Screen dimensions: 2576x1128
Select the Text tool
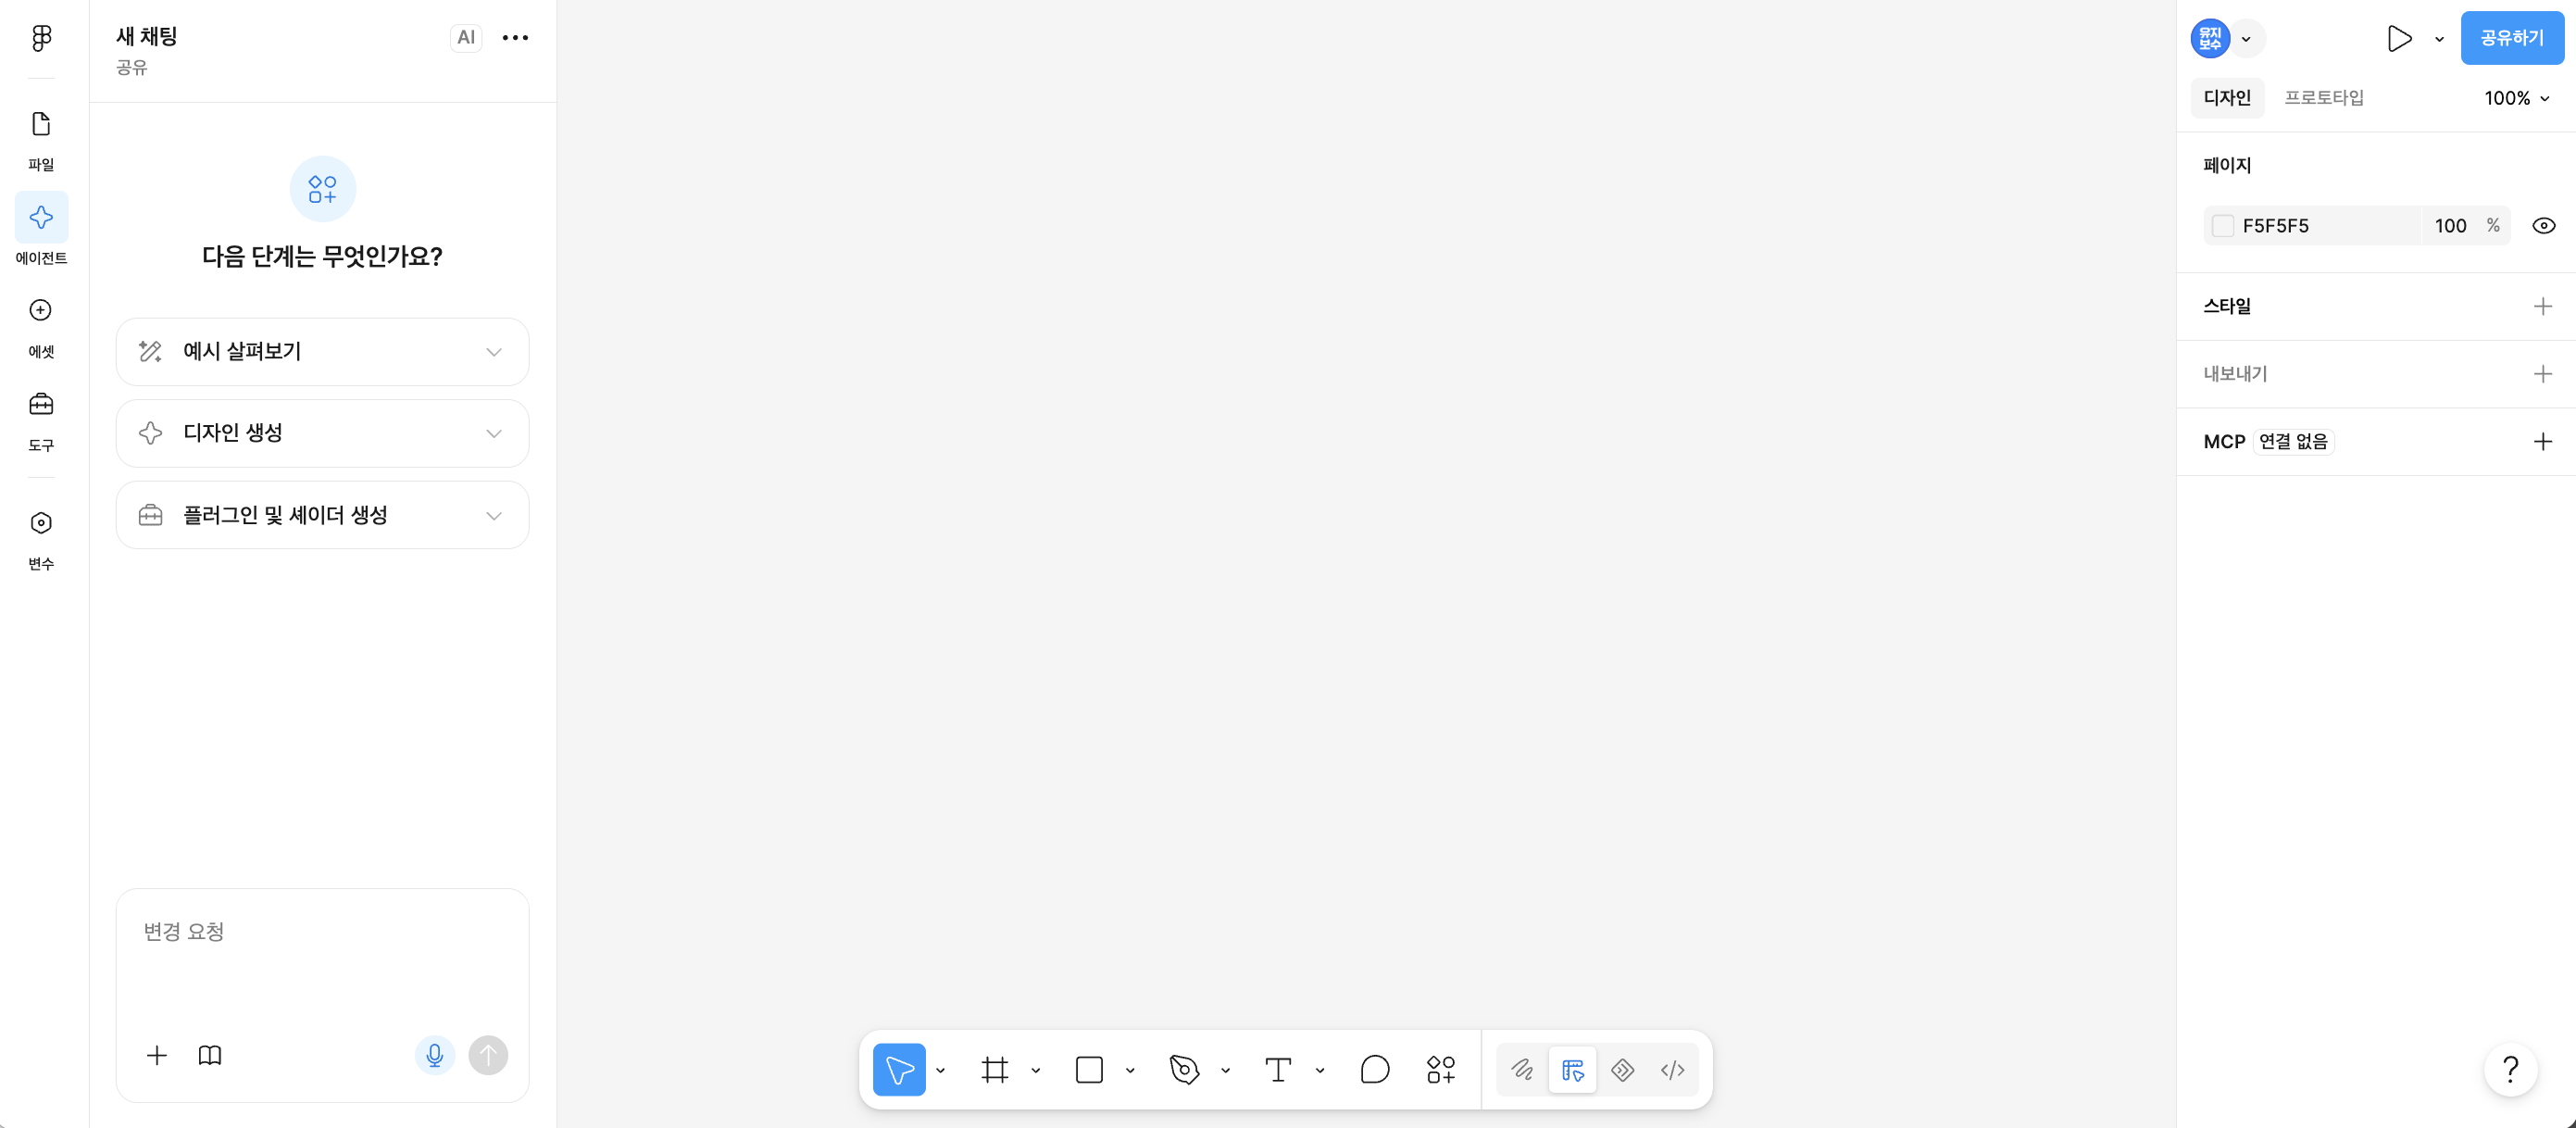click(x=1278, y=1070)
